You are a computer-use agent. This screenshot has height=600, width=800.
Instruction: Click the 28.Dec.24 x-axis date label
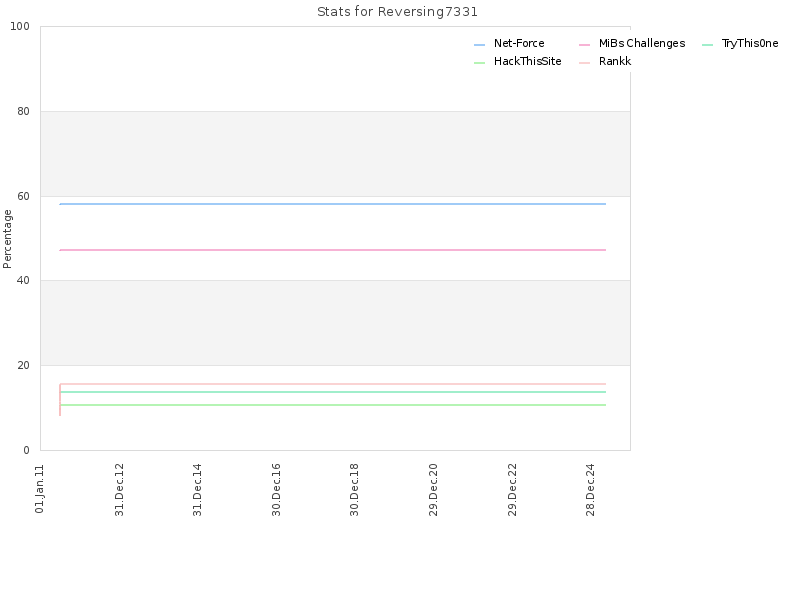pyautogui.click(x=590, y=490)
